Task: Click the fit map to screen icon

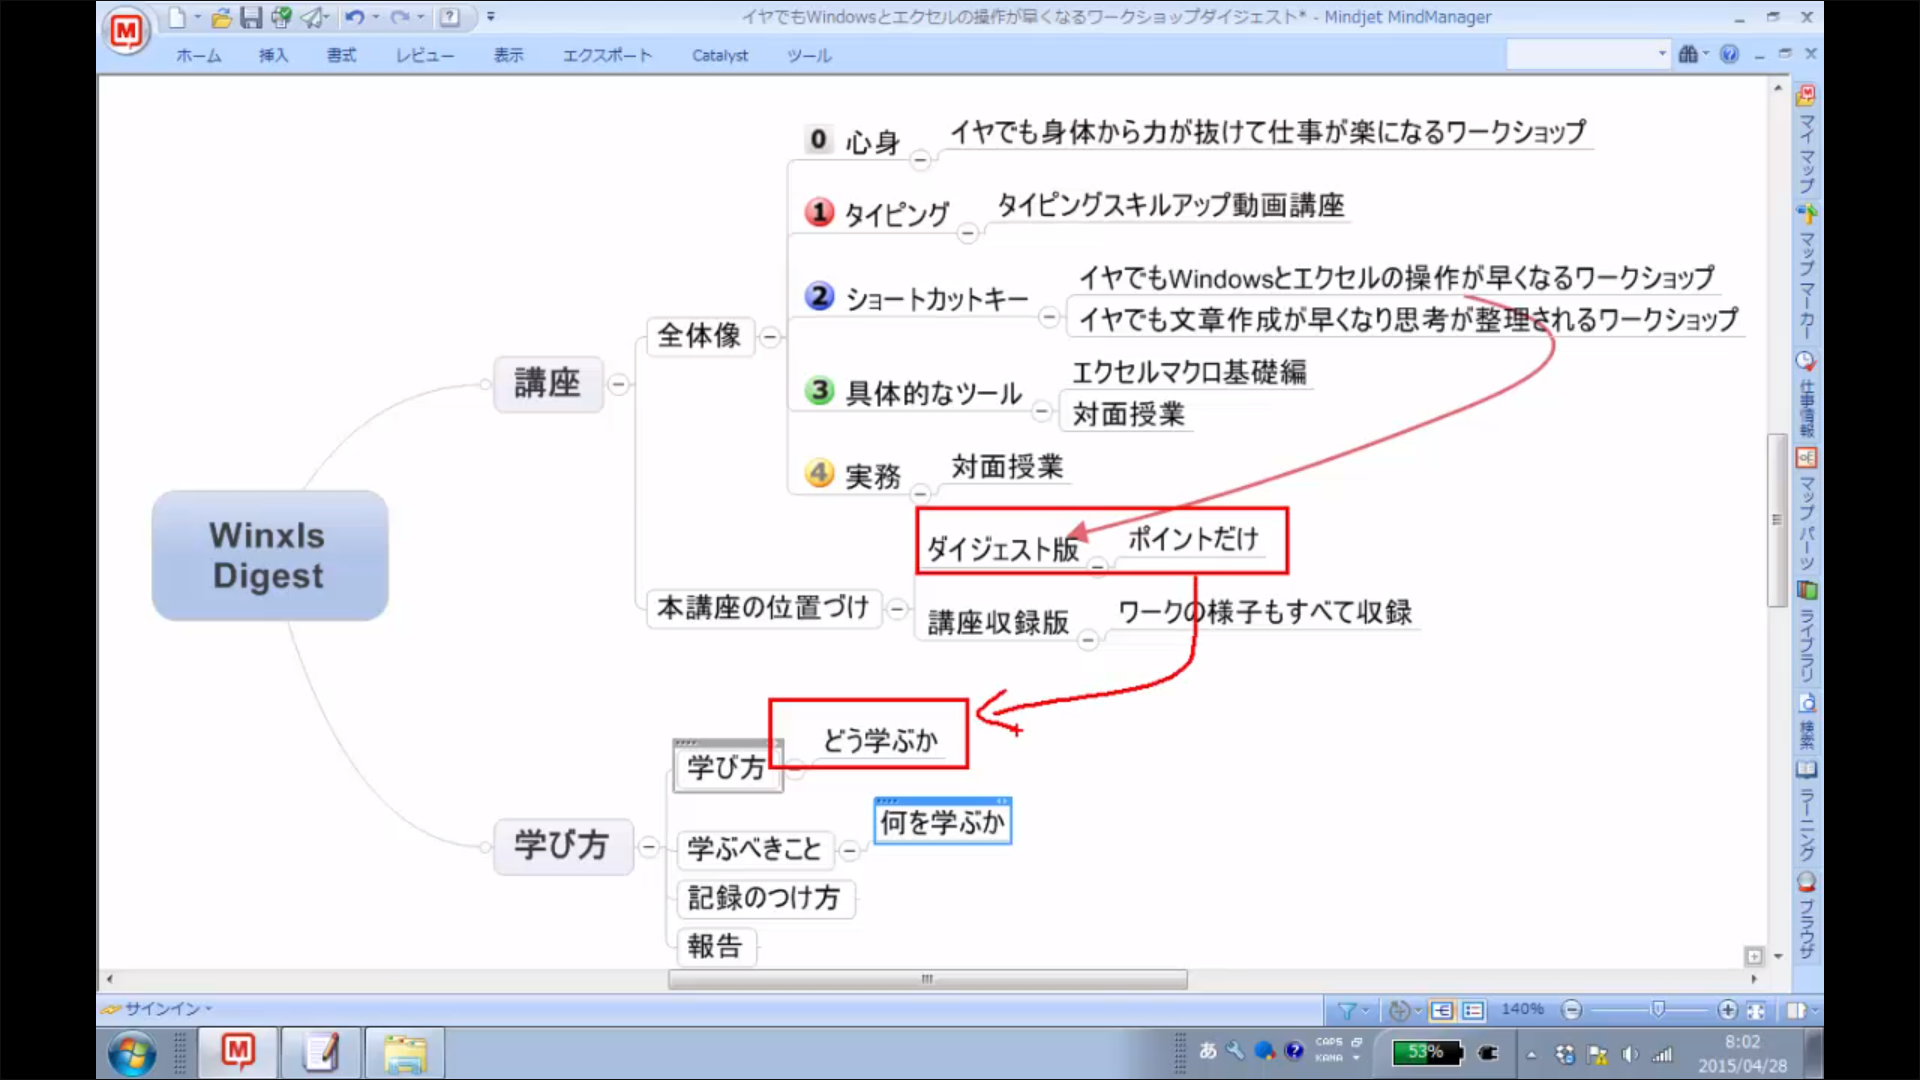Action: point(1755,1010)
